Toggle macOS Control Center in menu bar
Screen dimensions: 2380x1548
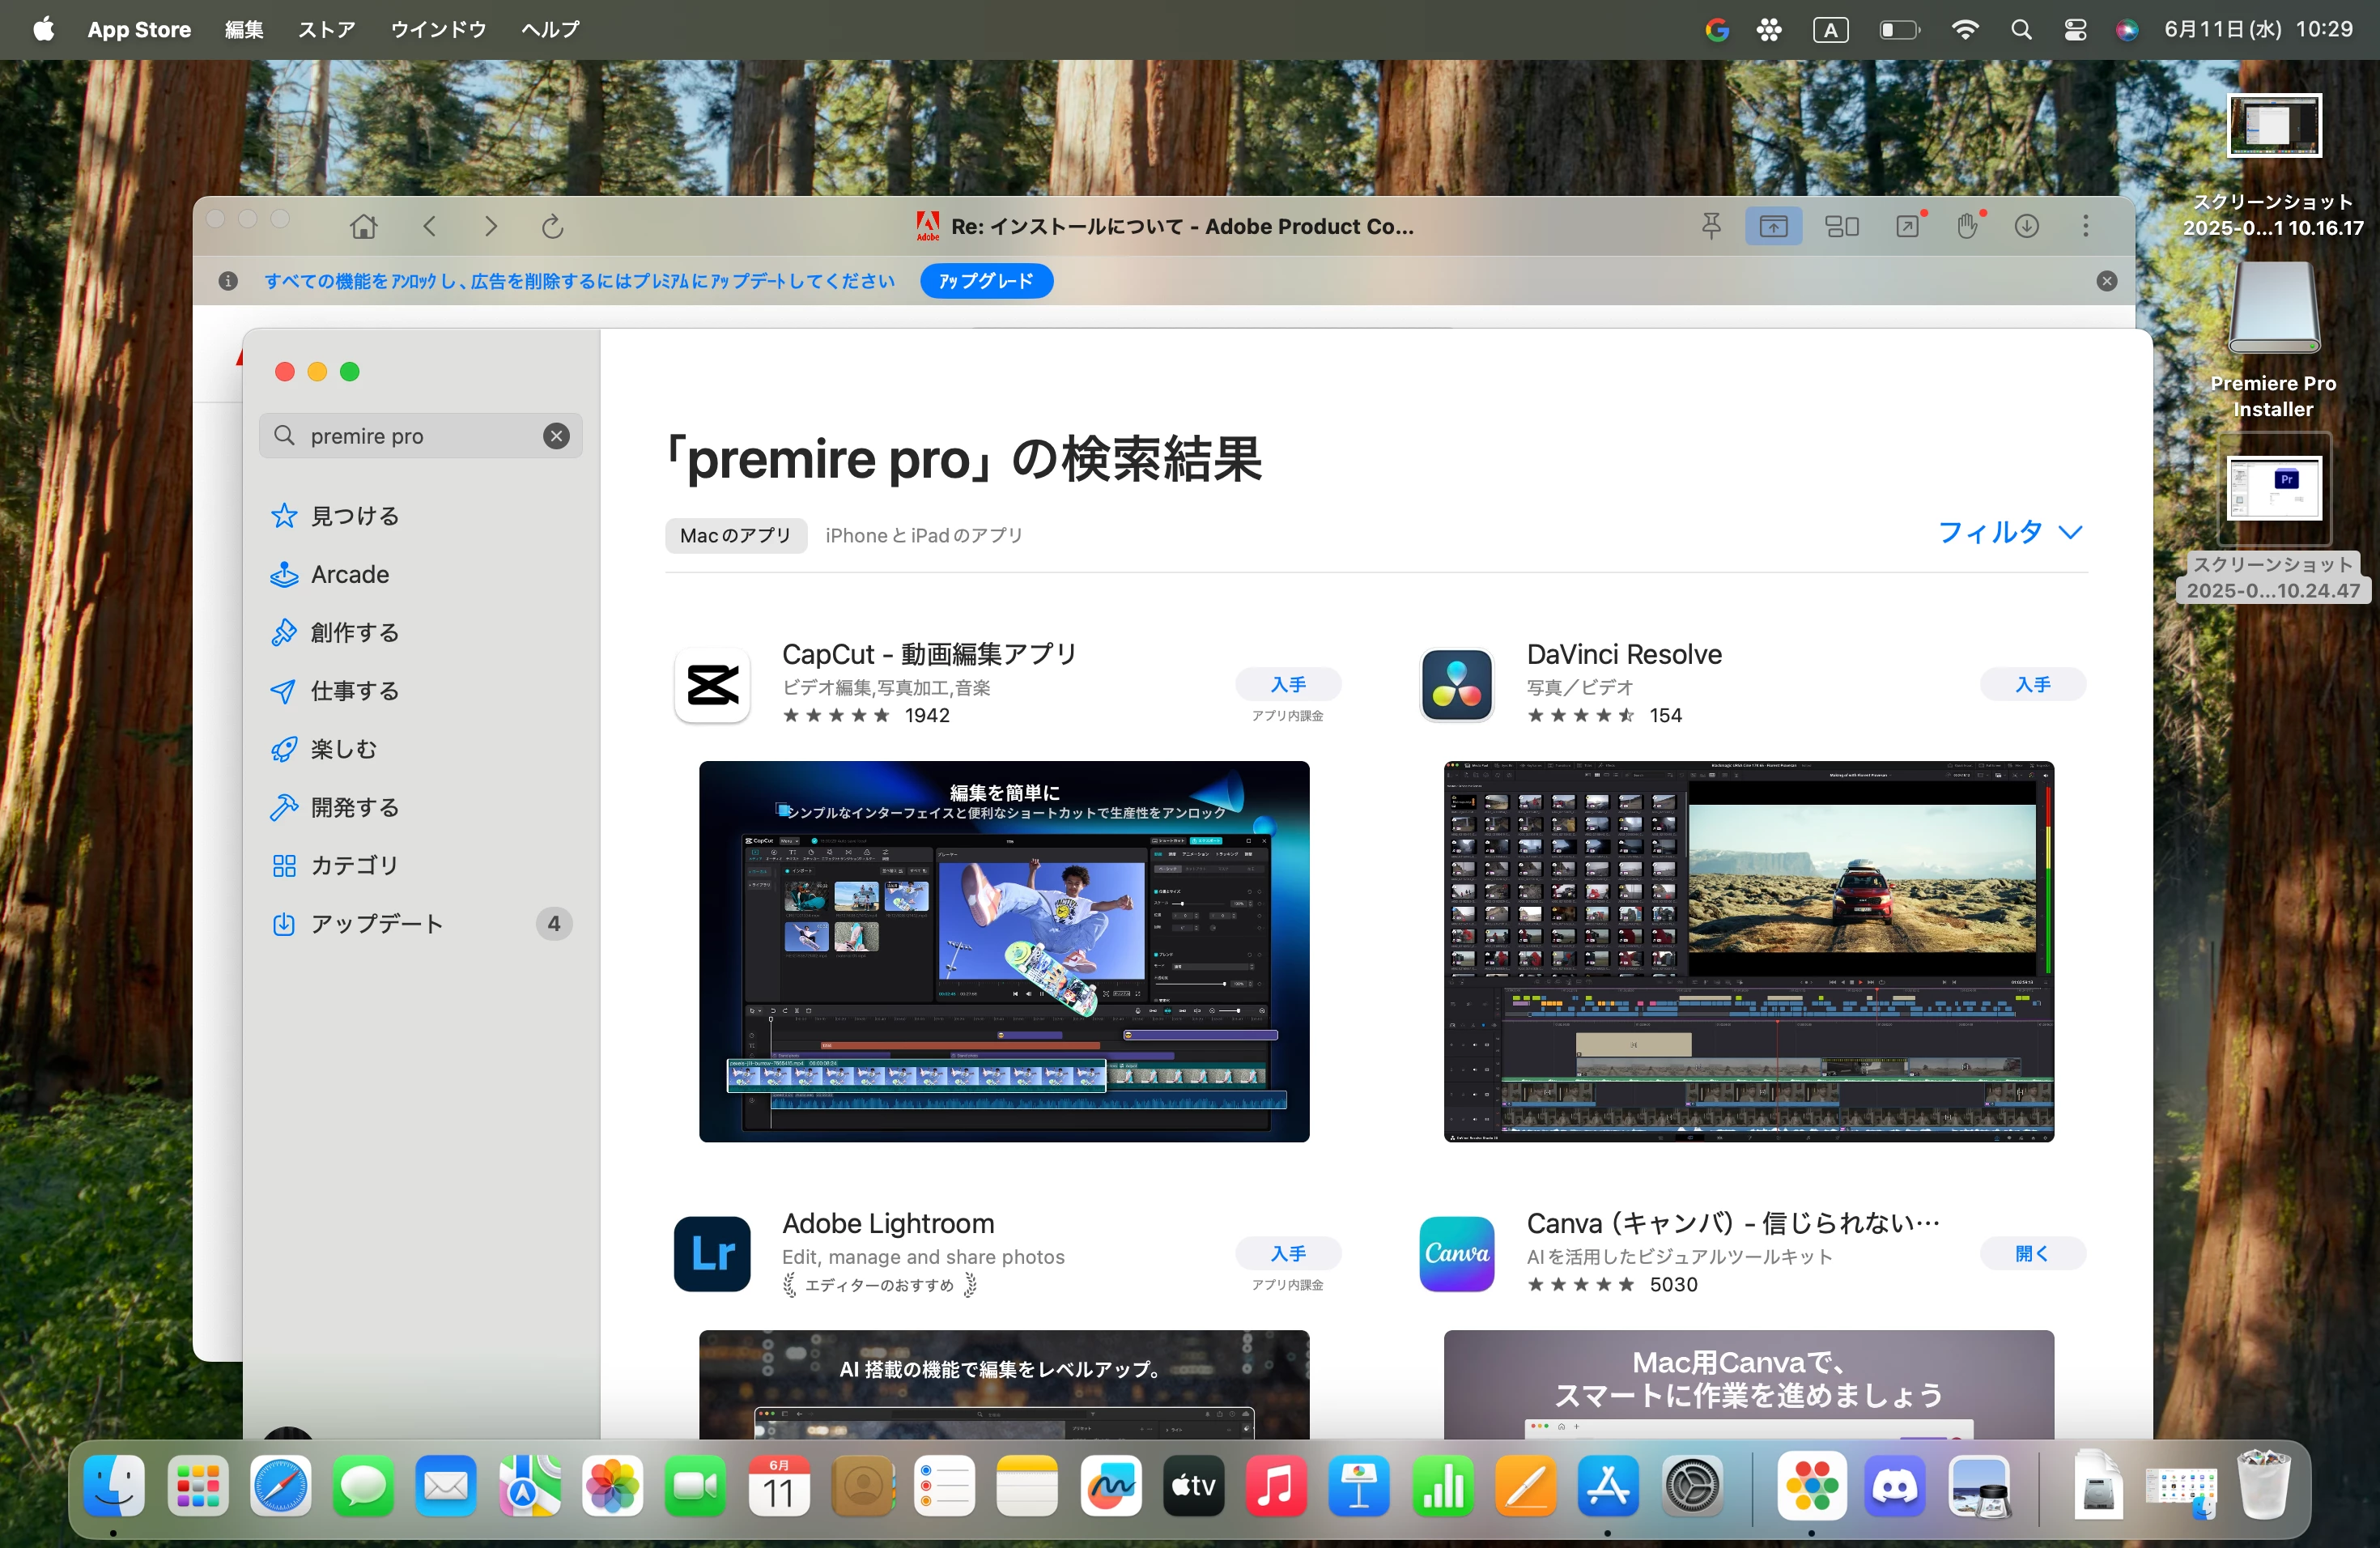[2075, 30]
